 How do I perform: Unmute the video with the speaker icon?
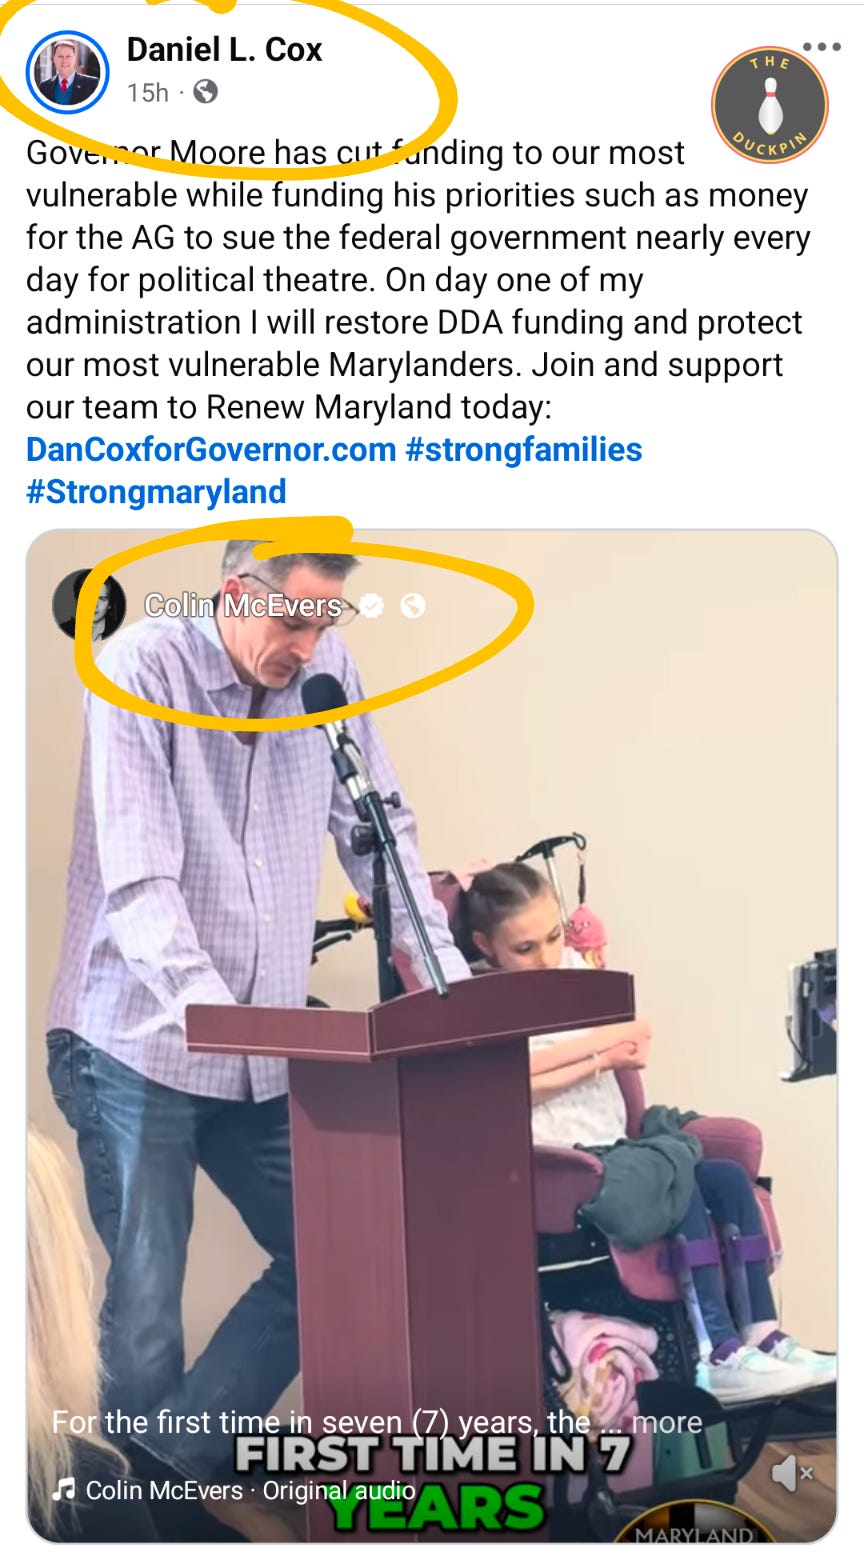coord(791,1474)
